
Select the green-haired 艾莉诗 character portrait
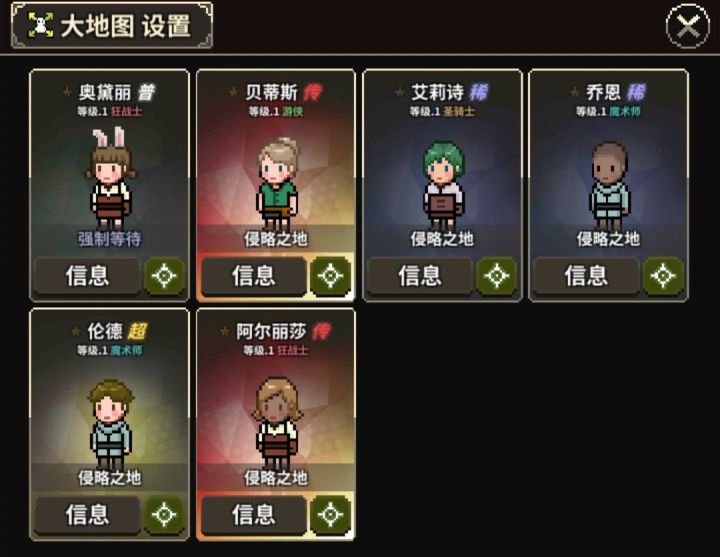tap(443, 185)
